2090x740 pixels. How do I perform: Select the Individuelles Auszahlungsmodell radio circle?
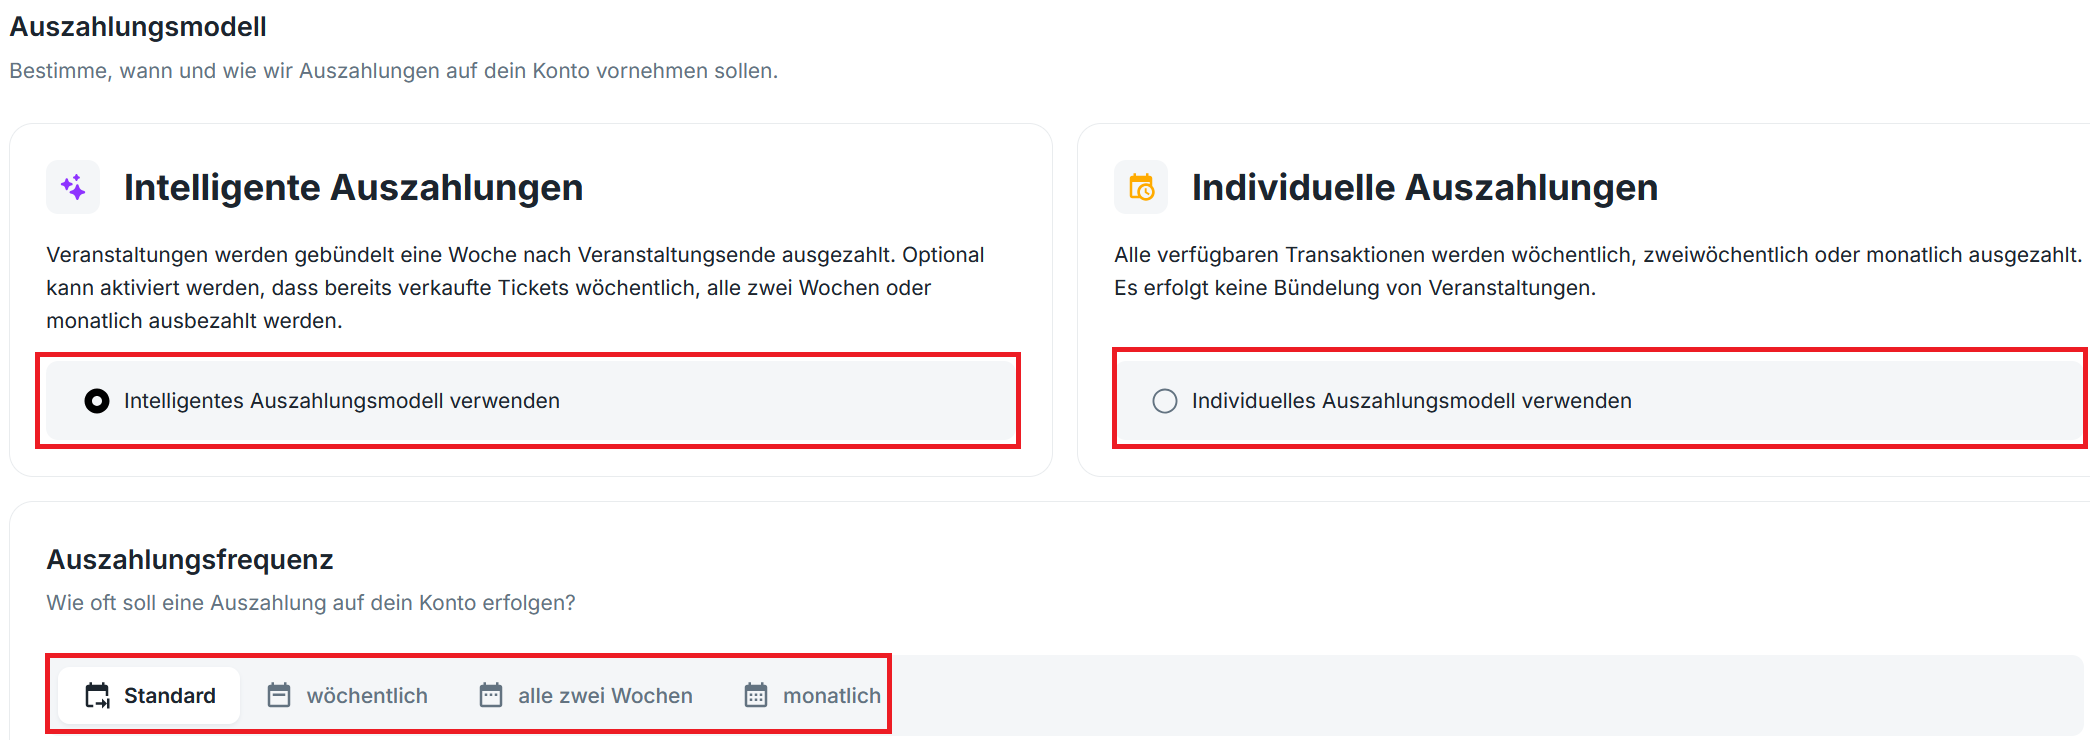click(1165, 401)
